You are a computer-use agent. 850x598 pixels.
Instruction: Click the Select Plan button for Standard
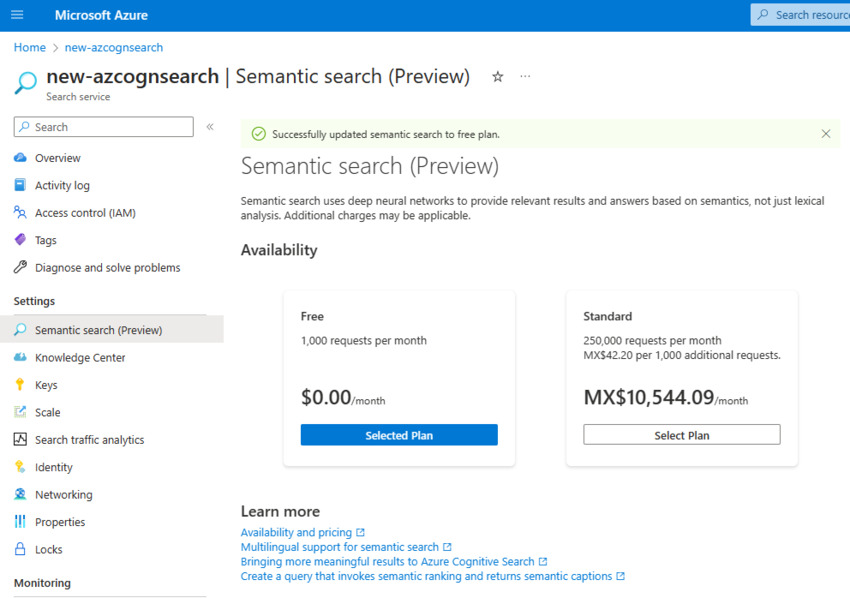point(681,434)
